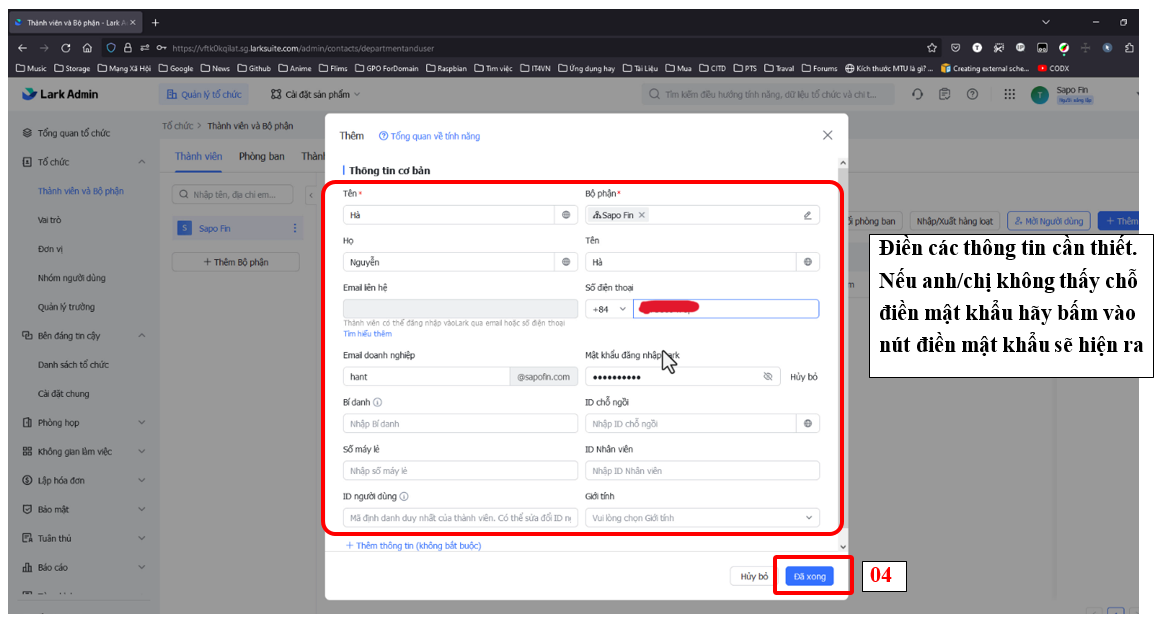Image resolution: width=1158 pixels, height=631 pixels.
Task: Click the globe icon next to Họ field
Action: (x=566, y=262)
